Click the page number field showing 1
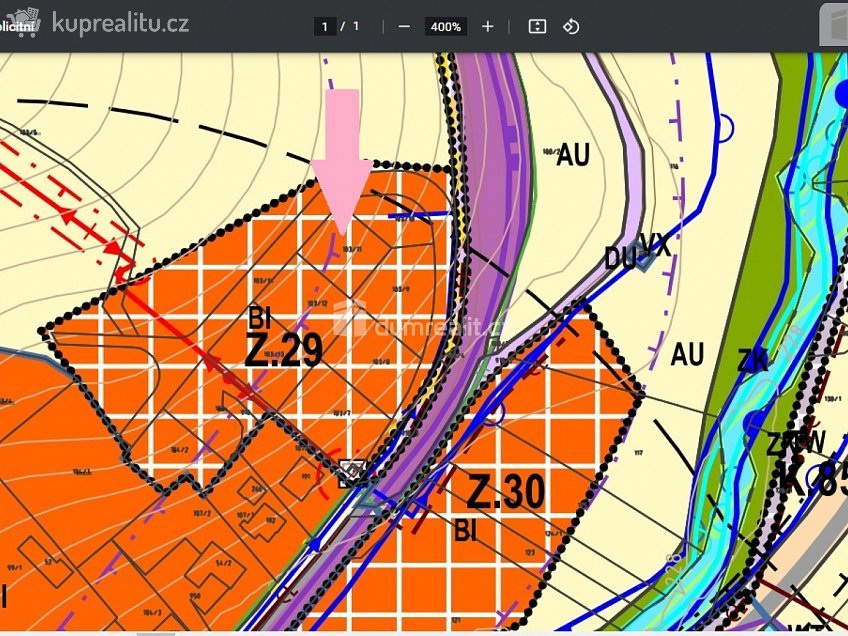Screen dimensions: 848x636 (324, 27)
